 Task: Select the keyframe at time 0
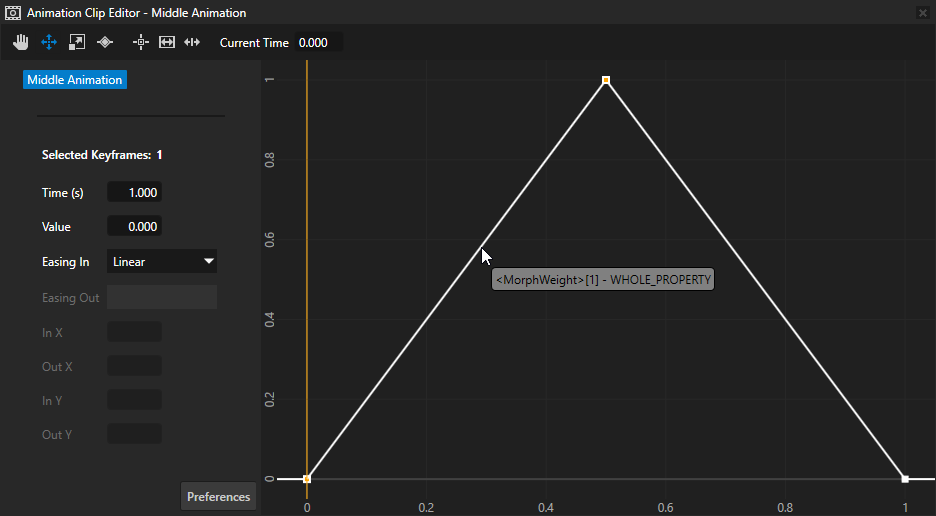pyautogui.click(x=307, y=479)
